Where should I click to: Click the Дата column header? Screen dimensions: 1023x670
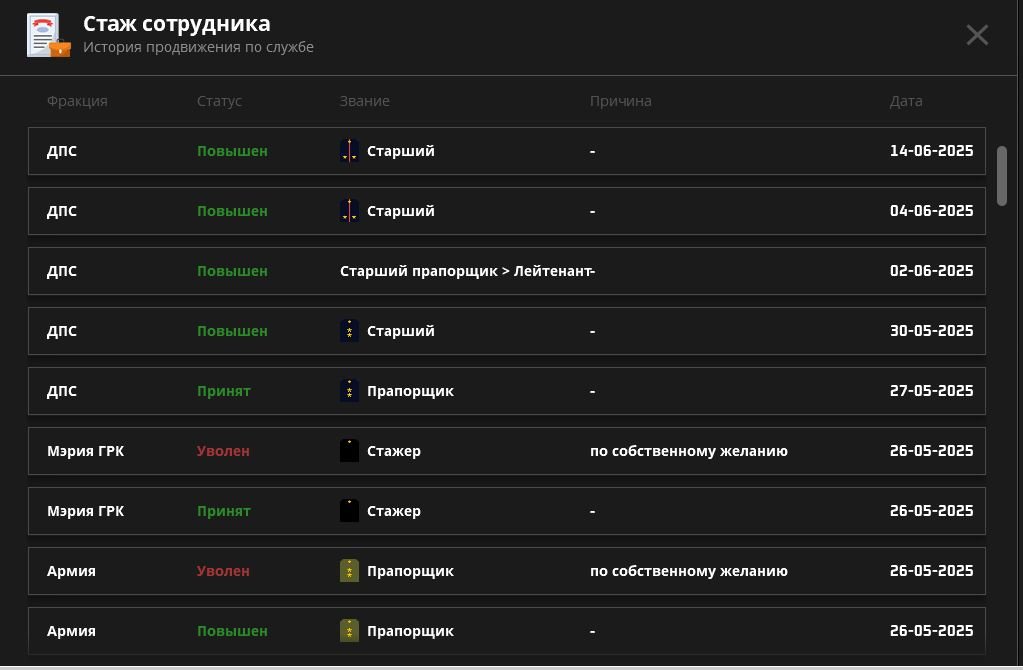pyautogui.click(x=906, y=101)
